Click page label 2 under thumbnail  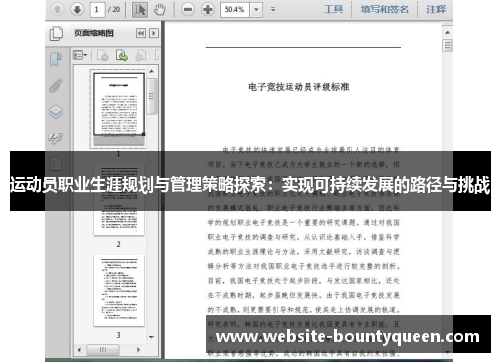[x=118, y=244]
